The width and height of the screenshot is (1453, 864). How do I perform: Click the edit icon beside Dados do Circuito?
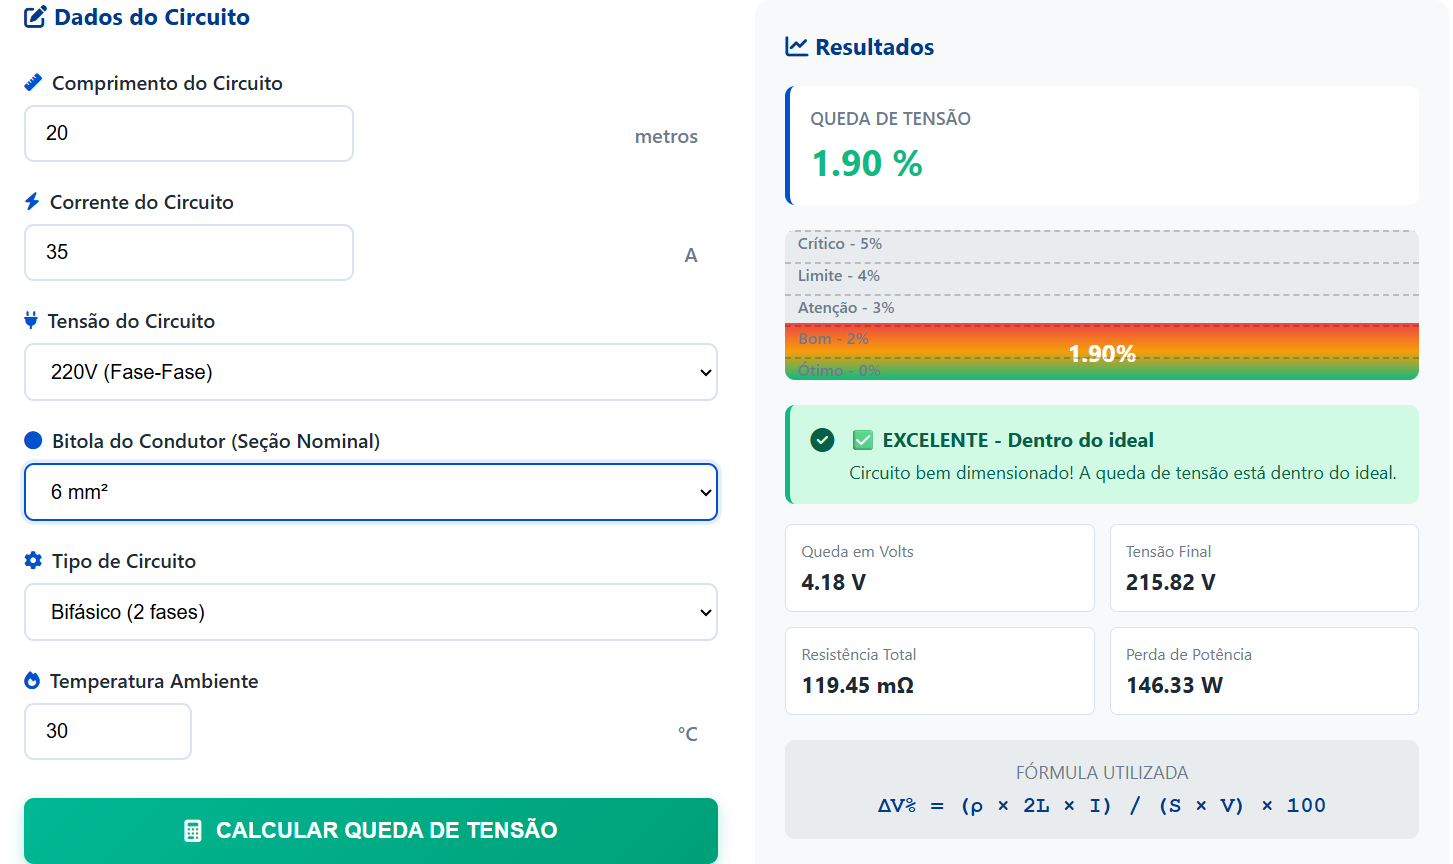(x=35, y=17)
